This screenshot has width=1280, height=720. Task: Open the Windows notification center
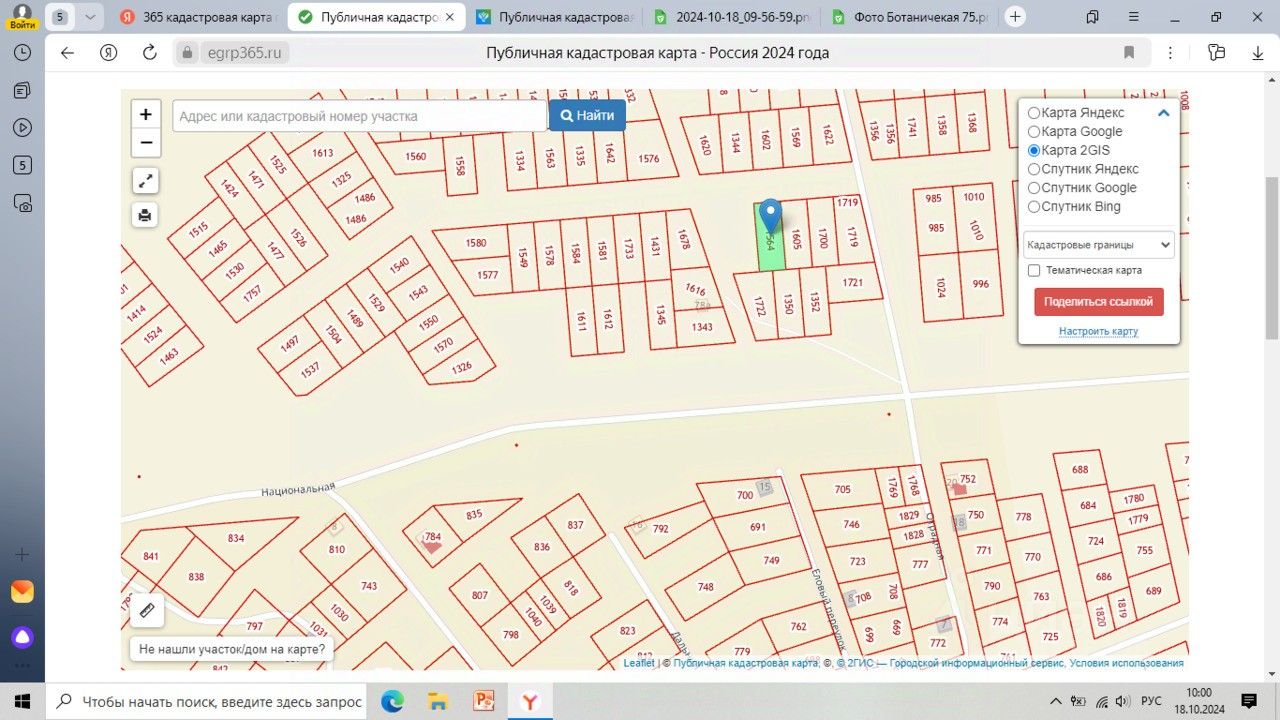pyautogui.click(x=1249, y=701)
